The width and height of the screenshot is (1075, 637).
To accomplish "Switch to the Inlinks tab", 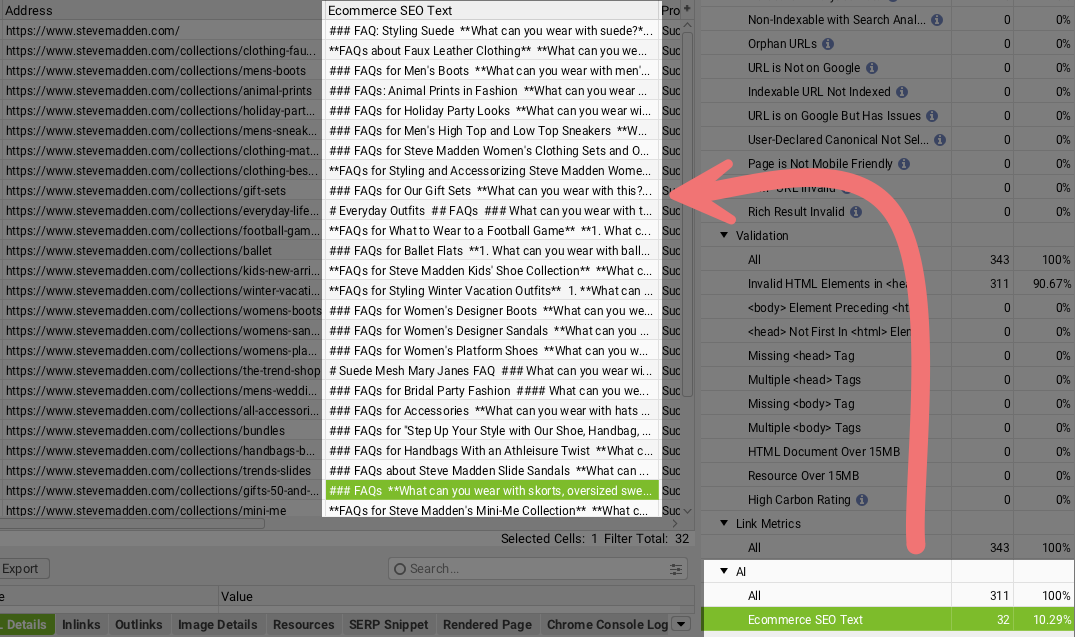I will tap(81, 625).
